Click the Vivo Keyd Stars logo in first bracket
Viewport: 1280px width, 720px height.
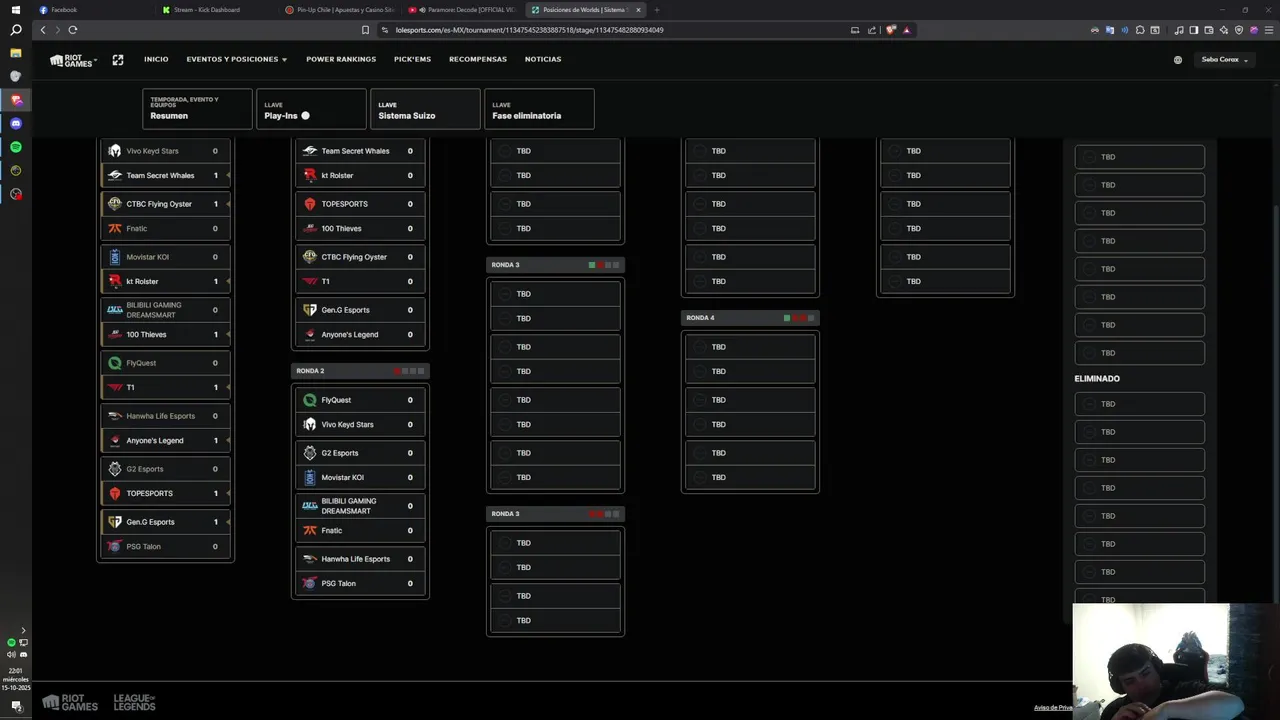pos(114,151)
